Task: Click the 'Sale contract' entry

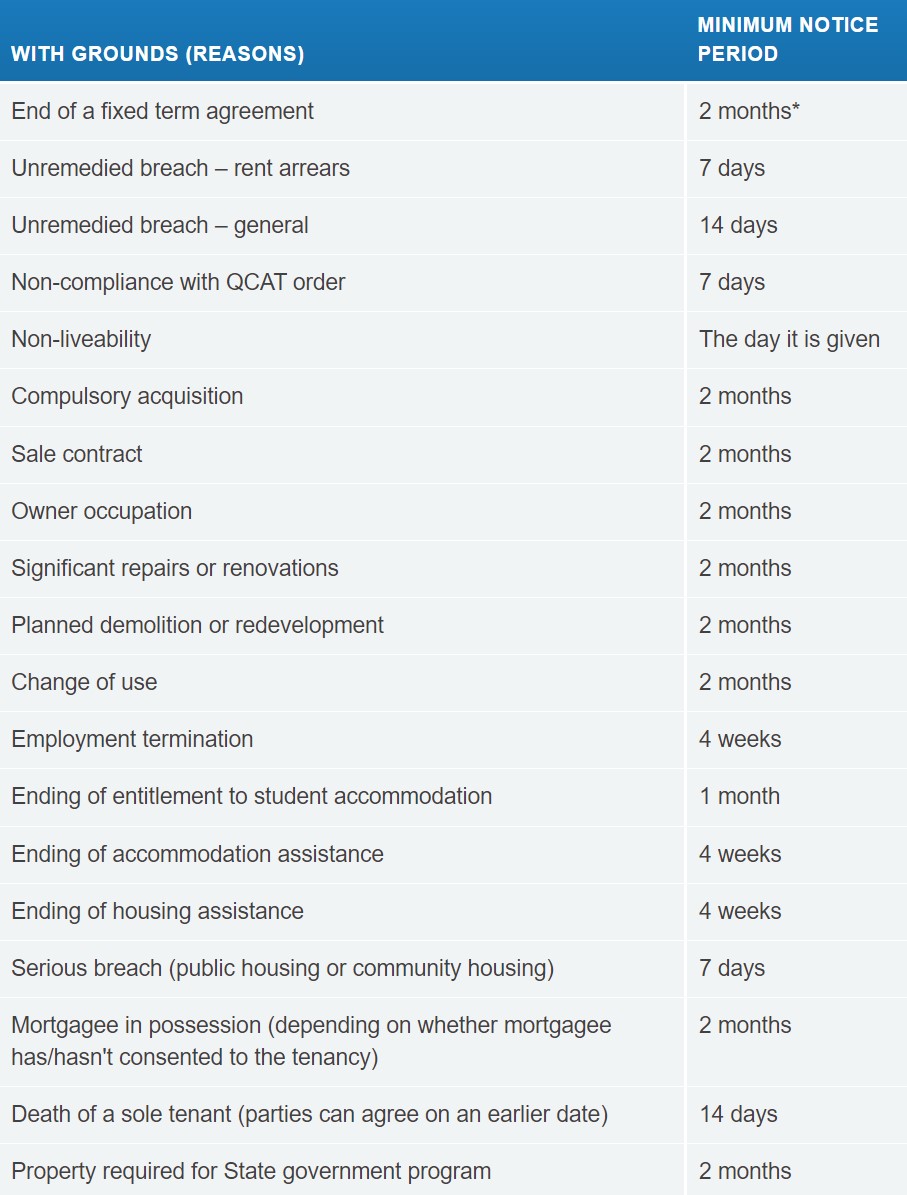Action: coord(77,454)
